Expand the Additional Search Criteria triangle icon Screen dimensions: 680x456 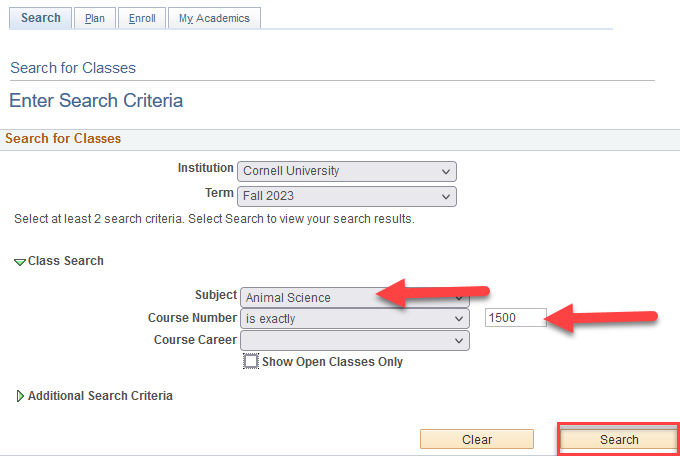point(20,396)
